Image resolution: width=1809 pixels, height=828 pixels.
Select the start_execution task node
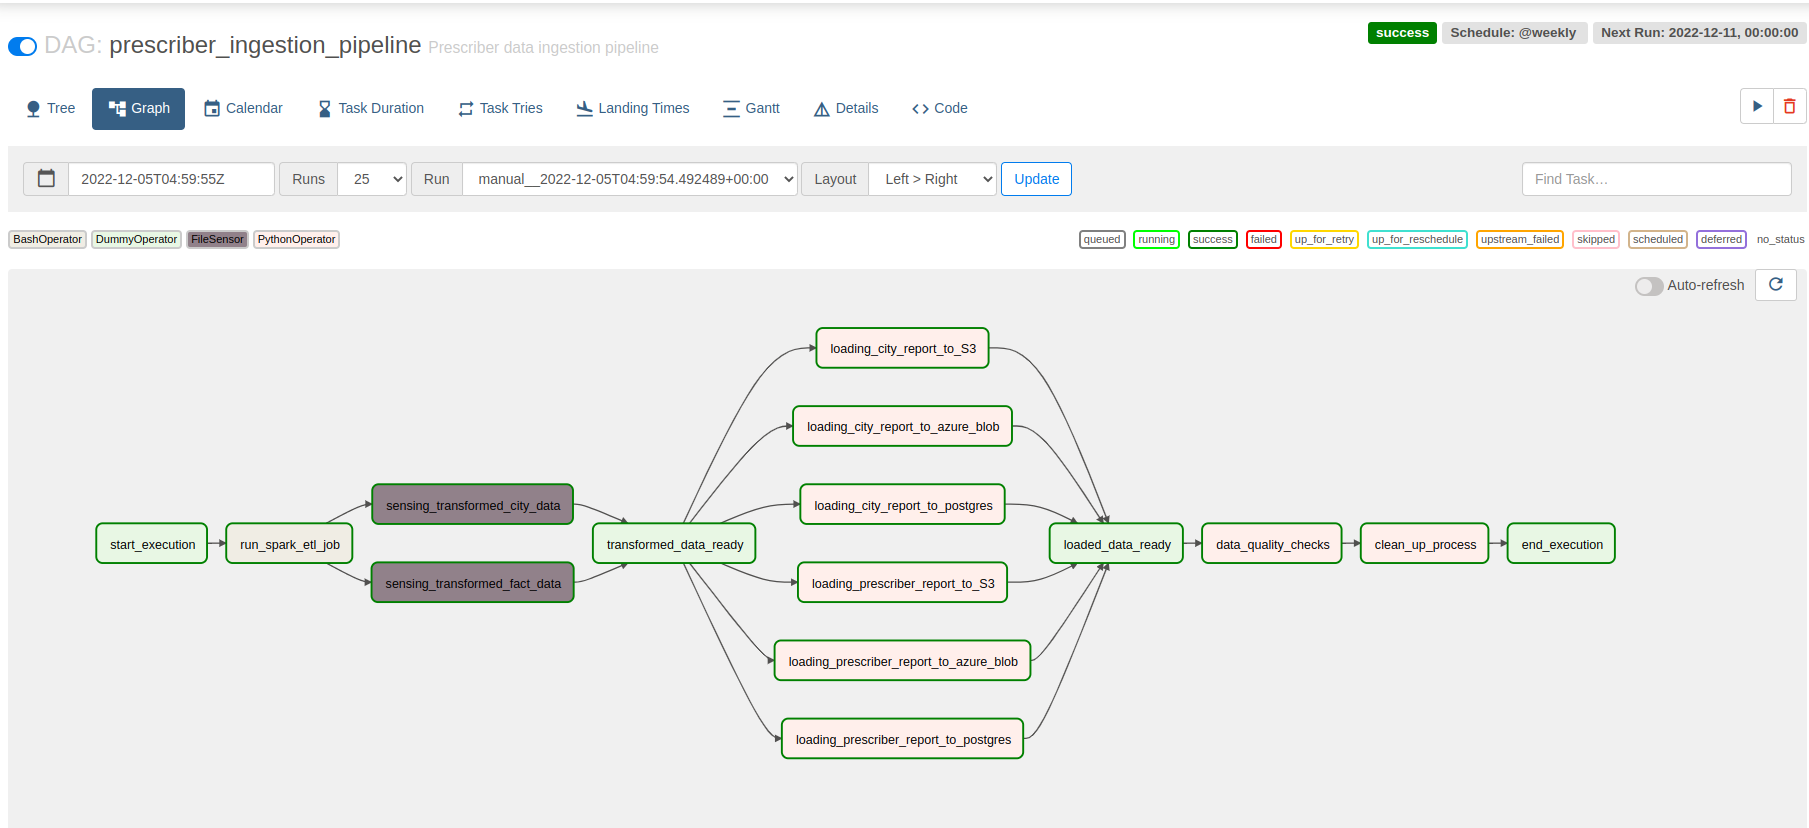152,544
